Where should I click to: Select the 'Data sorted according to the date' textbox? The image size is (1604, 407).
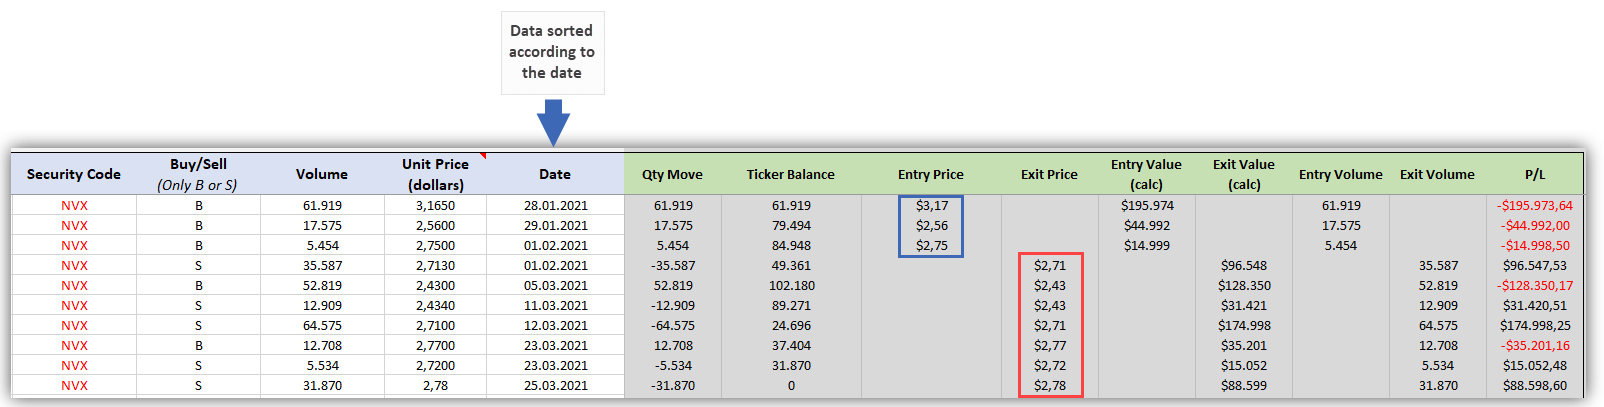[x=552, y=52]
